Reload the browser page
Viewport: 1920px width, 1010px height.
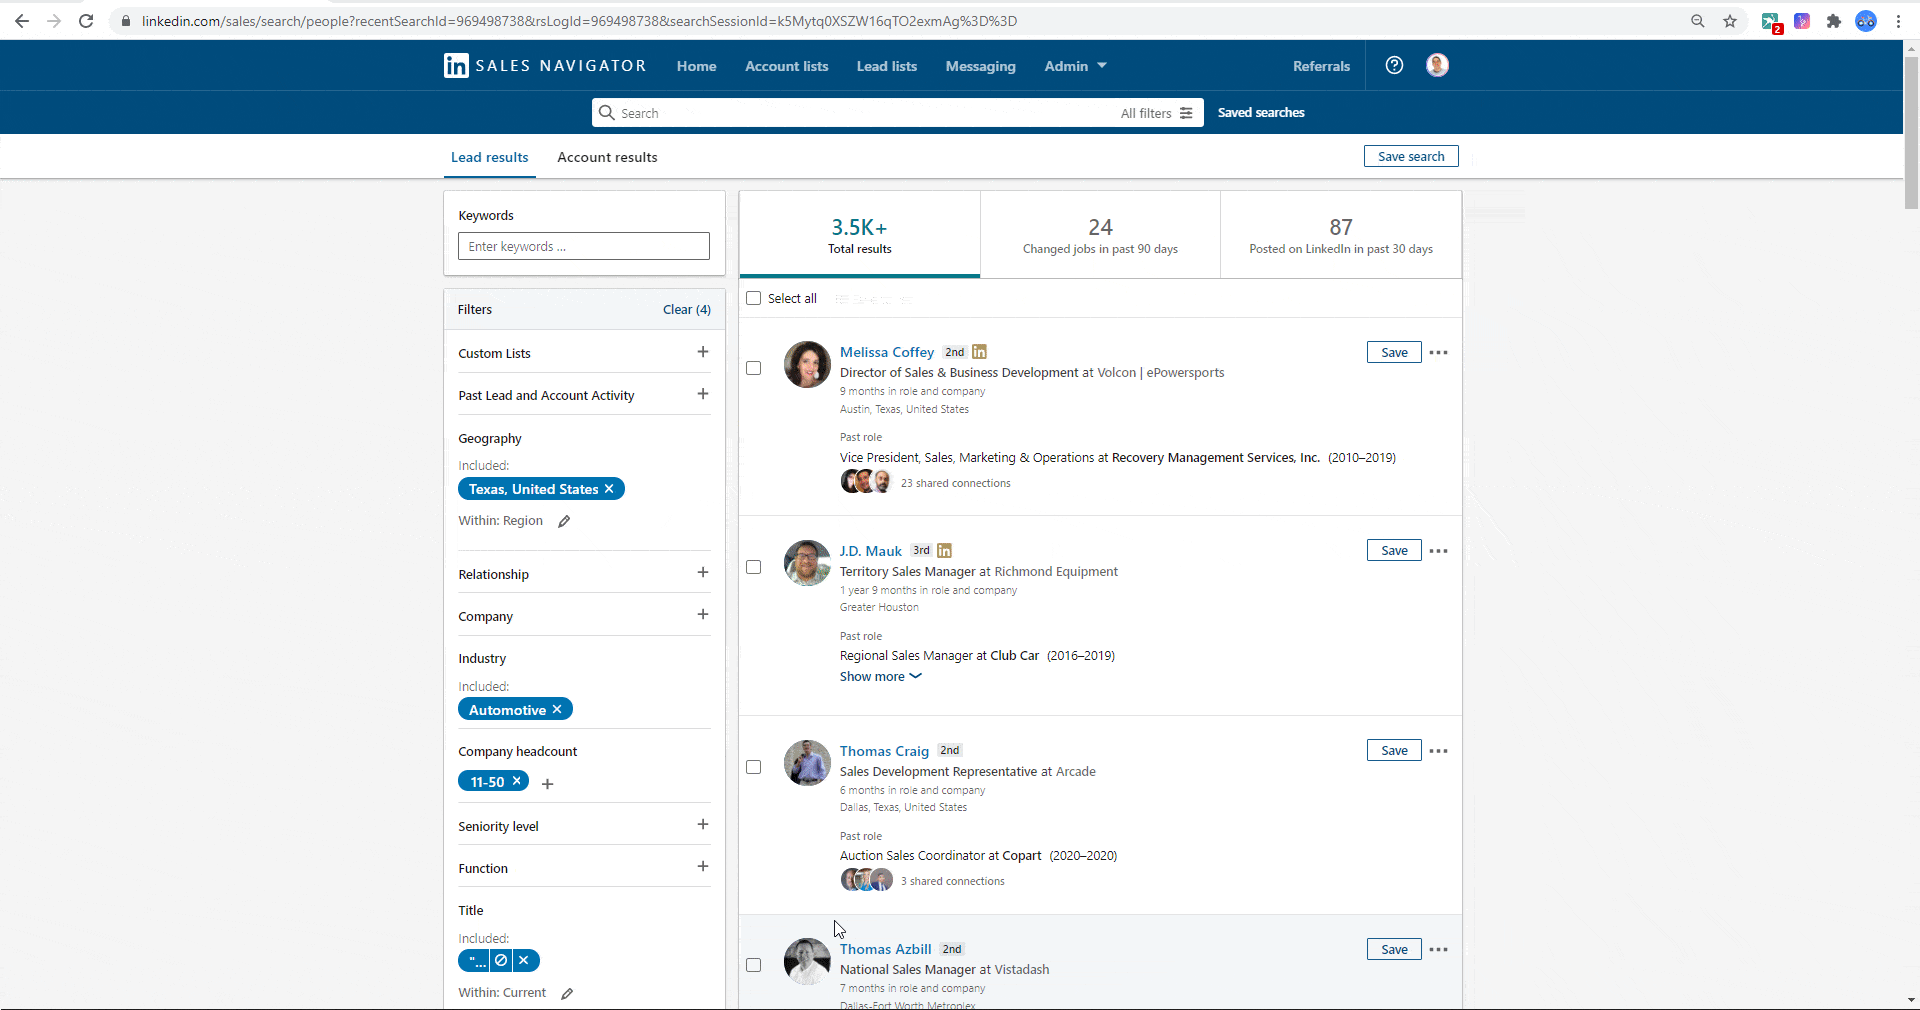[86, 21]
